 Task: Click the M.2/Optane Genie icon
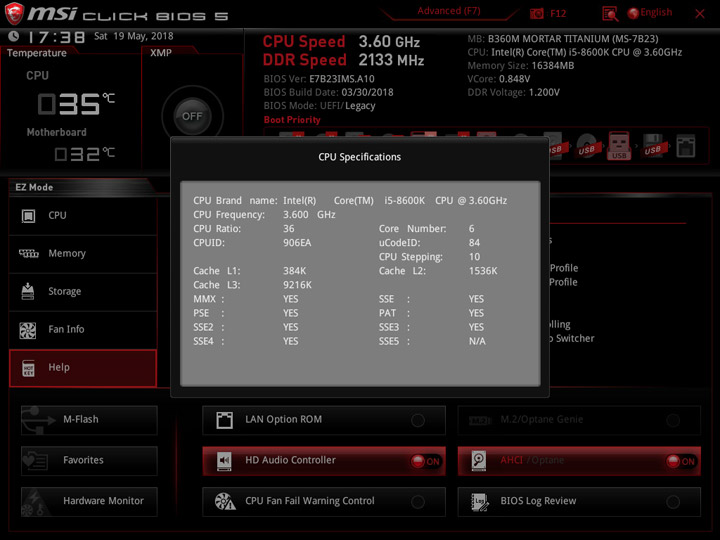click(x=480, y=420)
